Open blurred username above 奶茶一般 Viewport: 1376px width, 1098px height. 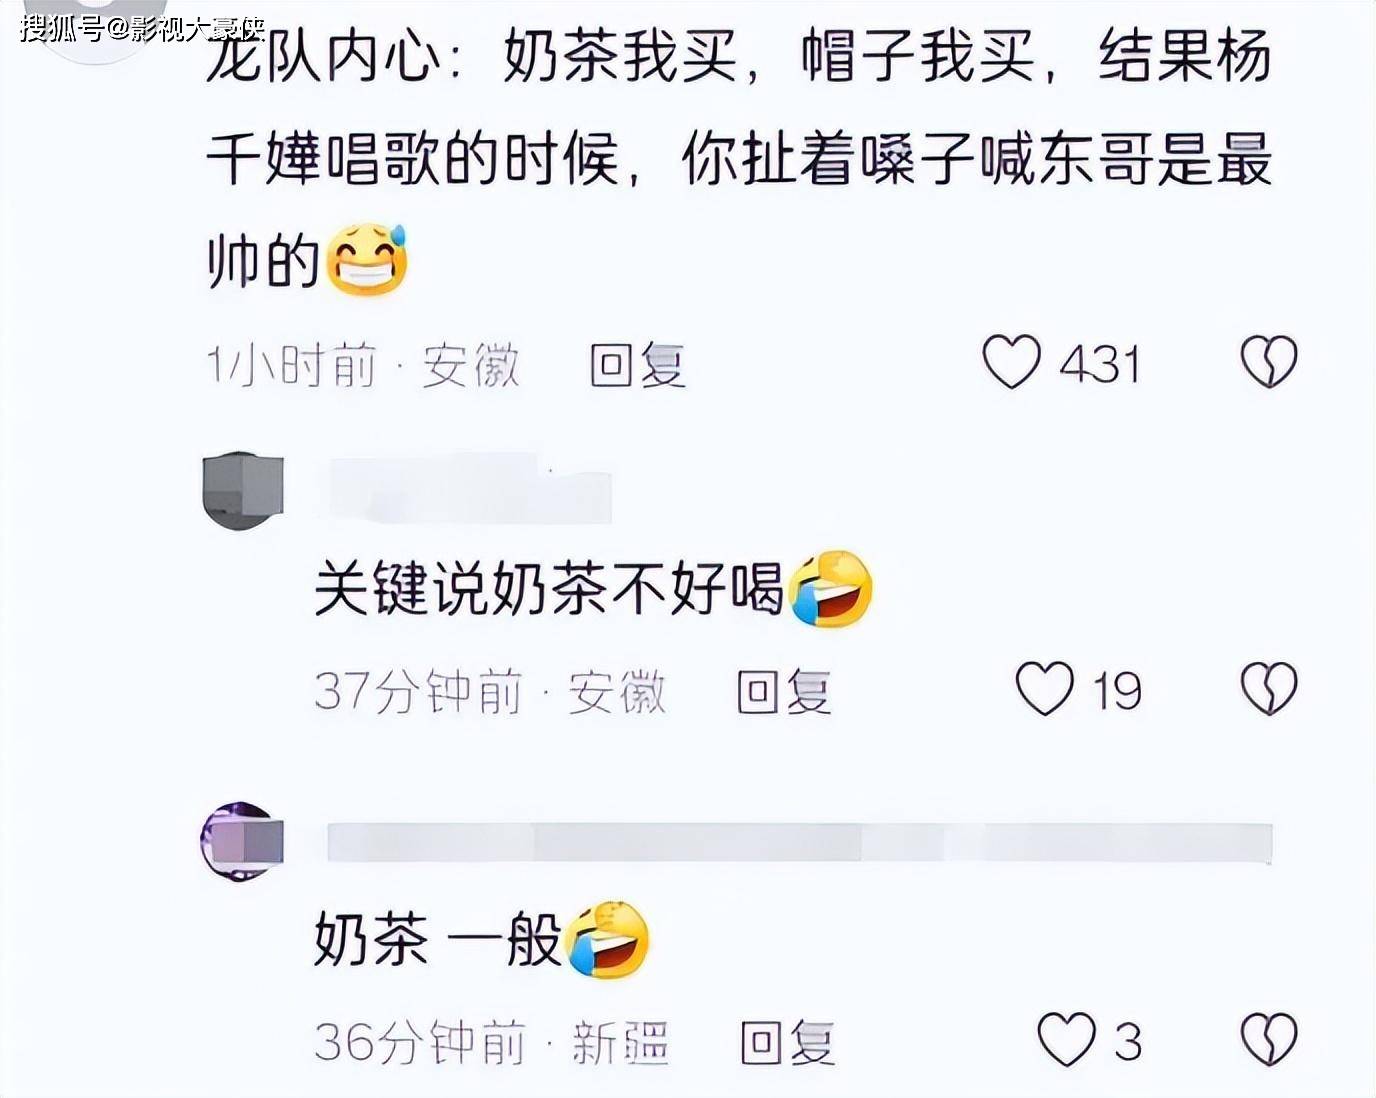click(799, 842)
